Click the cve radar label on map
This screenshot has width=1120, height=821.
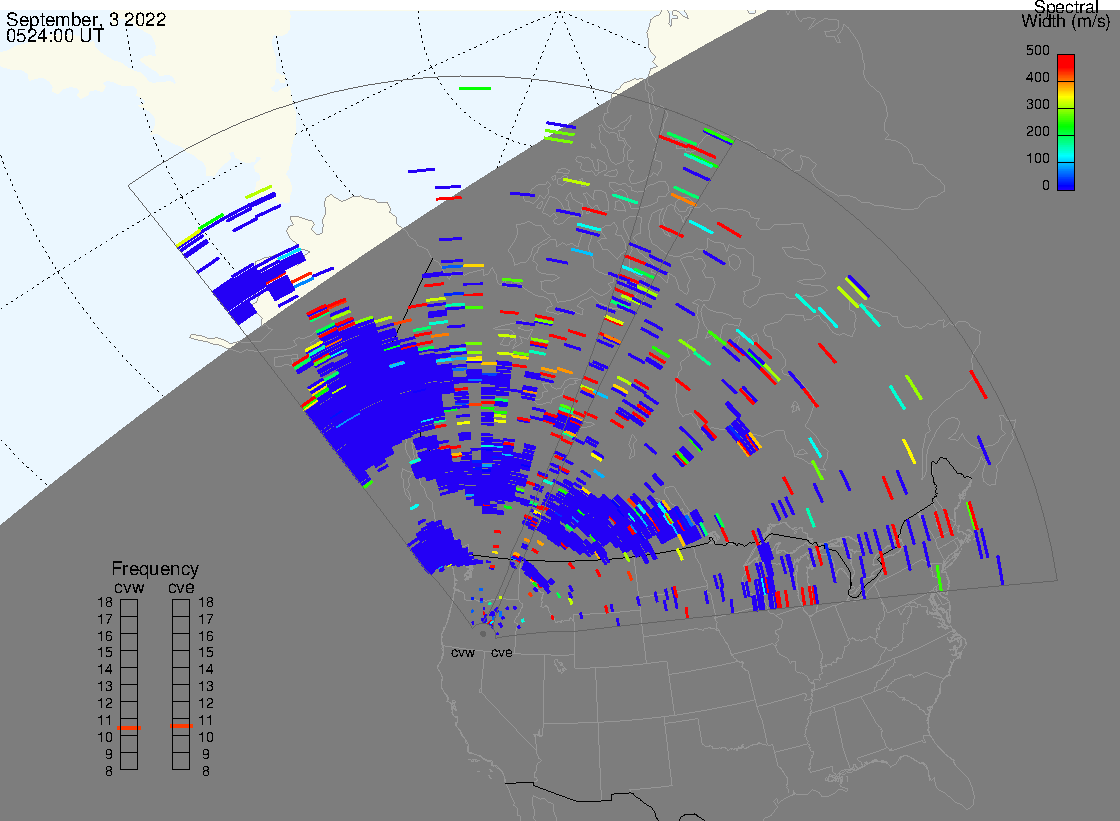tap(501, 653)
